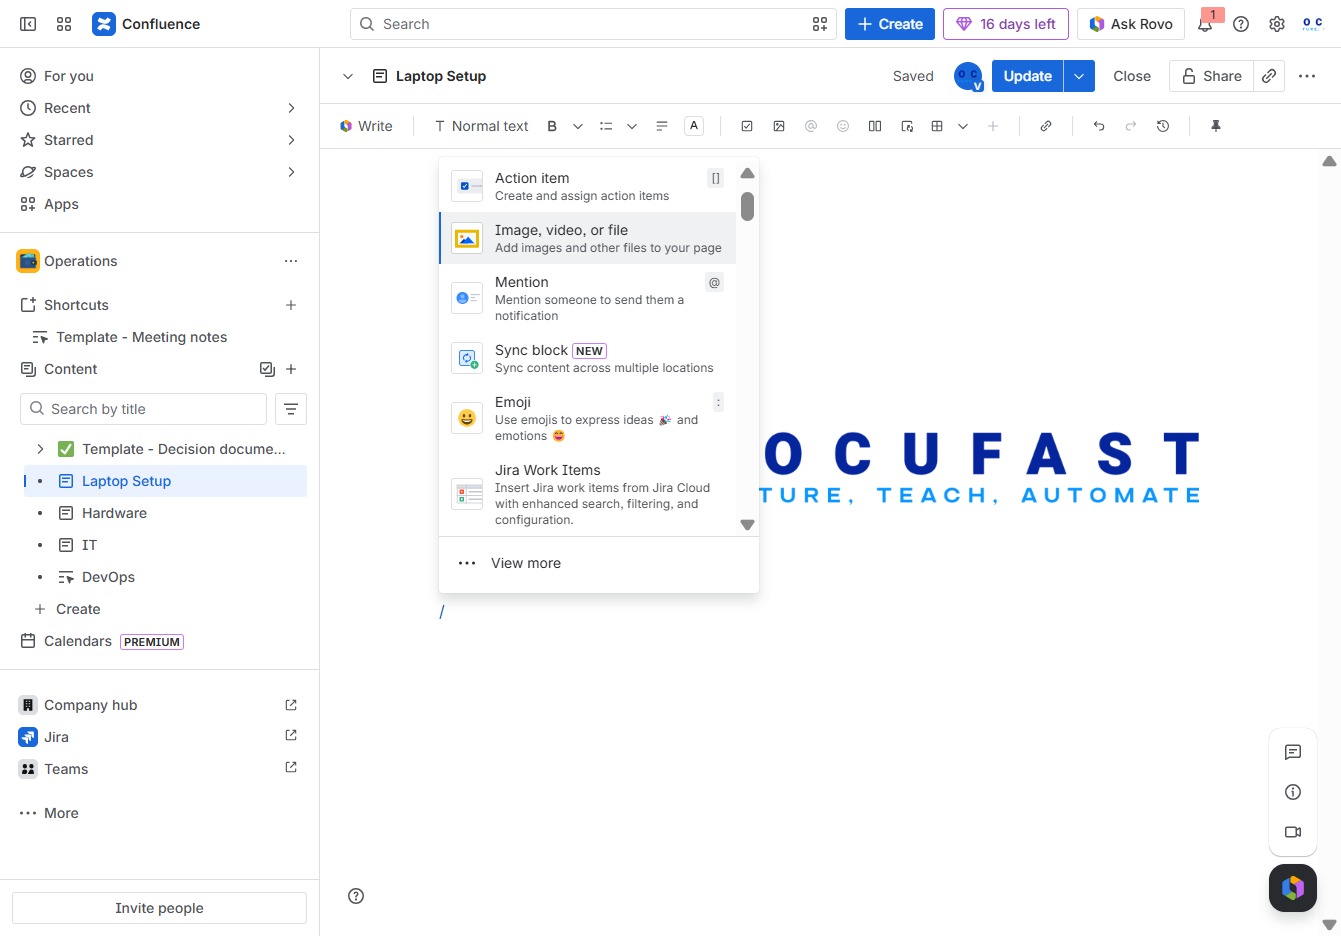Collapse the left sidebar panel
The height and width of the screenshot is (936, 1341).
[x=28, y=24]
